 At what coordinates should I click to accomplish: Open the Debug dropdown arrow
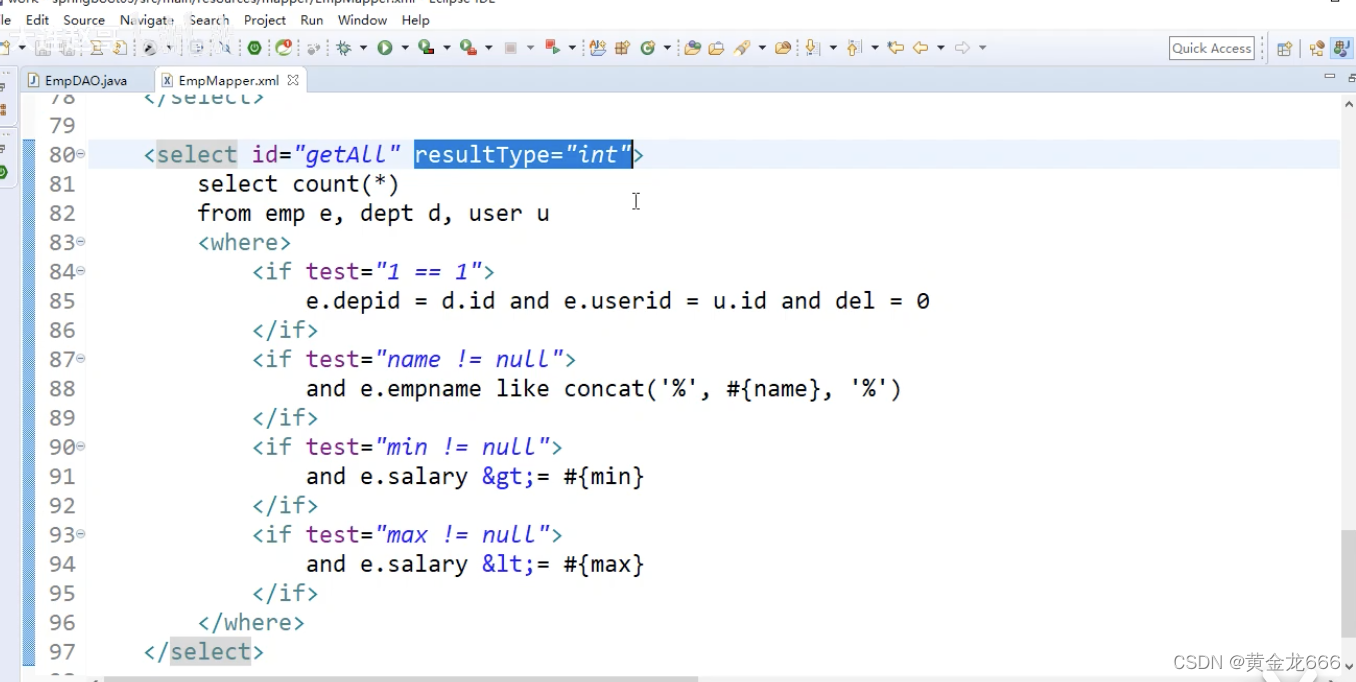(363, 48)
